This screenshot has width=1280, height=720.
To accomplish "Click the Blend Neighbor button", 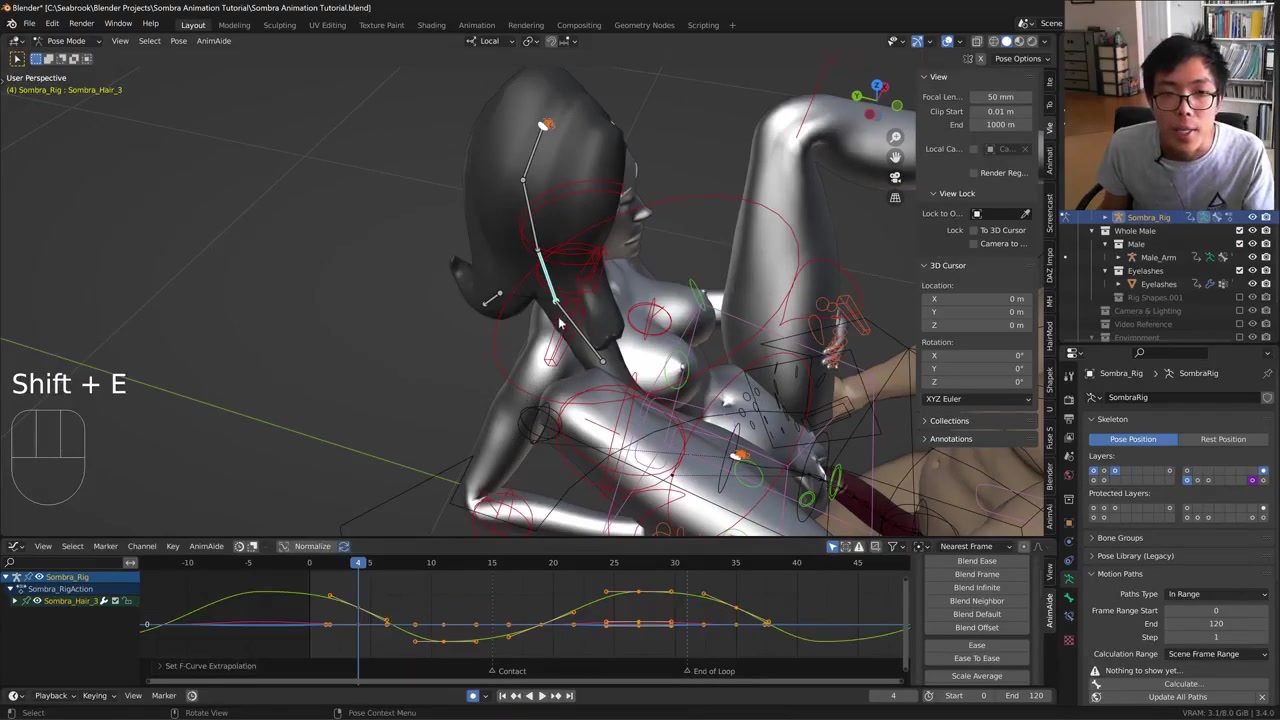I will (x=976, y=601).
